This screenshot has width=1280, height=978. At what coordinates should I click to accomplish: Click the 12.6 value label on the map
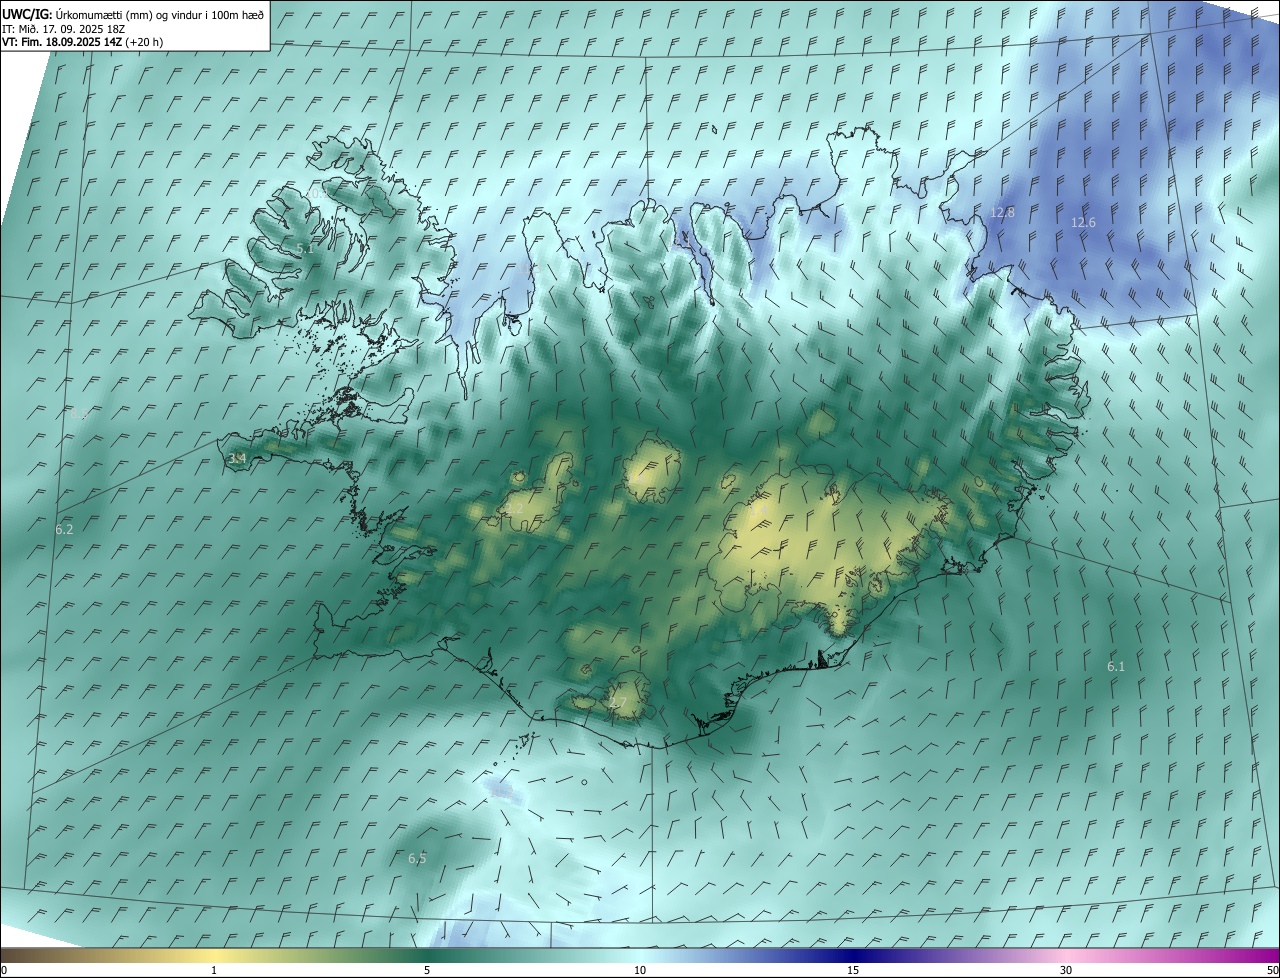click(1083, 223)
